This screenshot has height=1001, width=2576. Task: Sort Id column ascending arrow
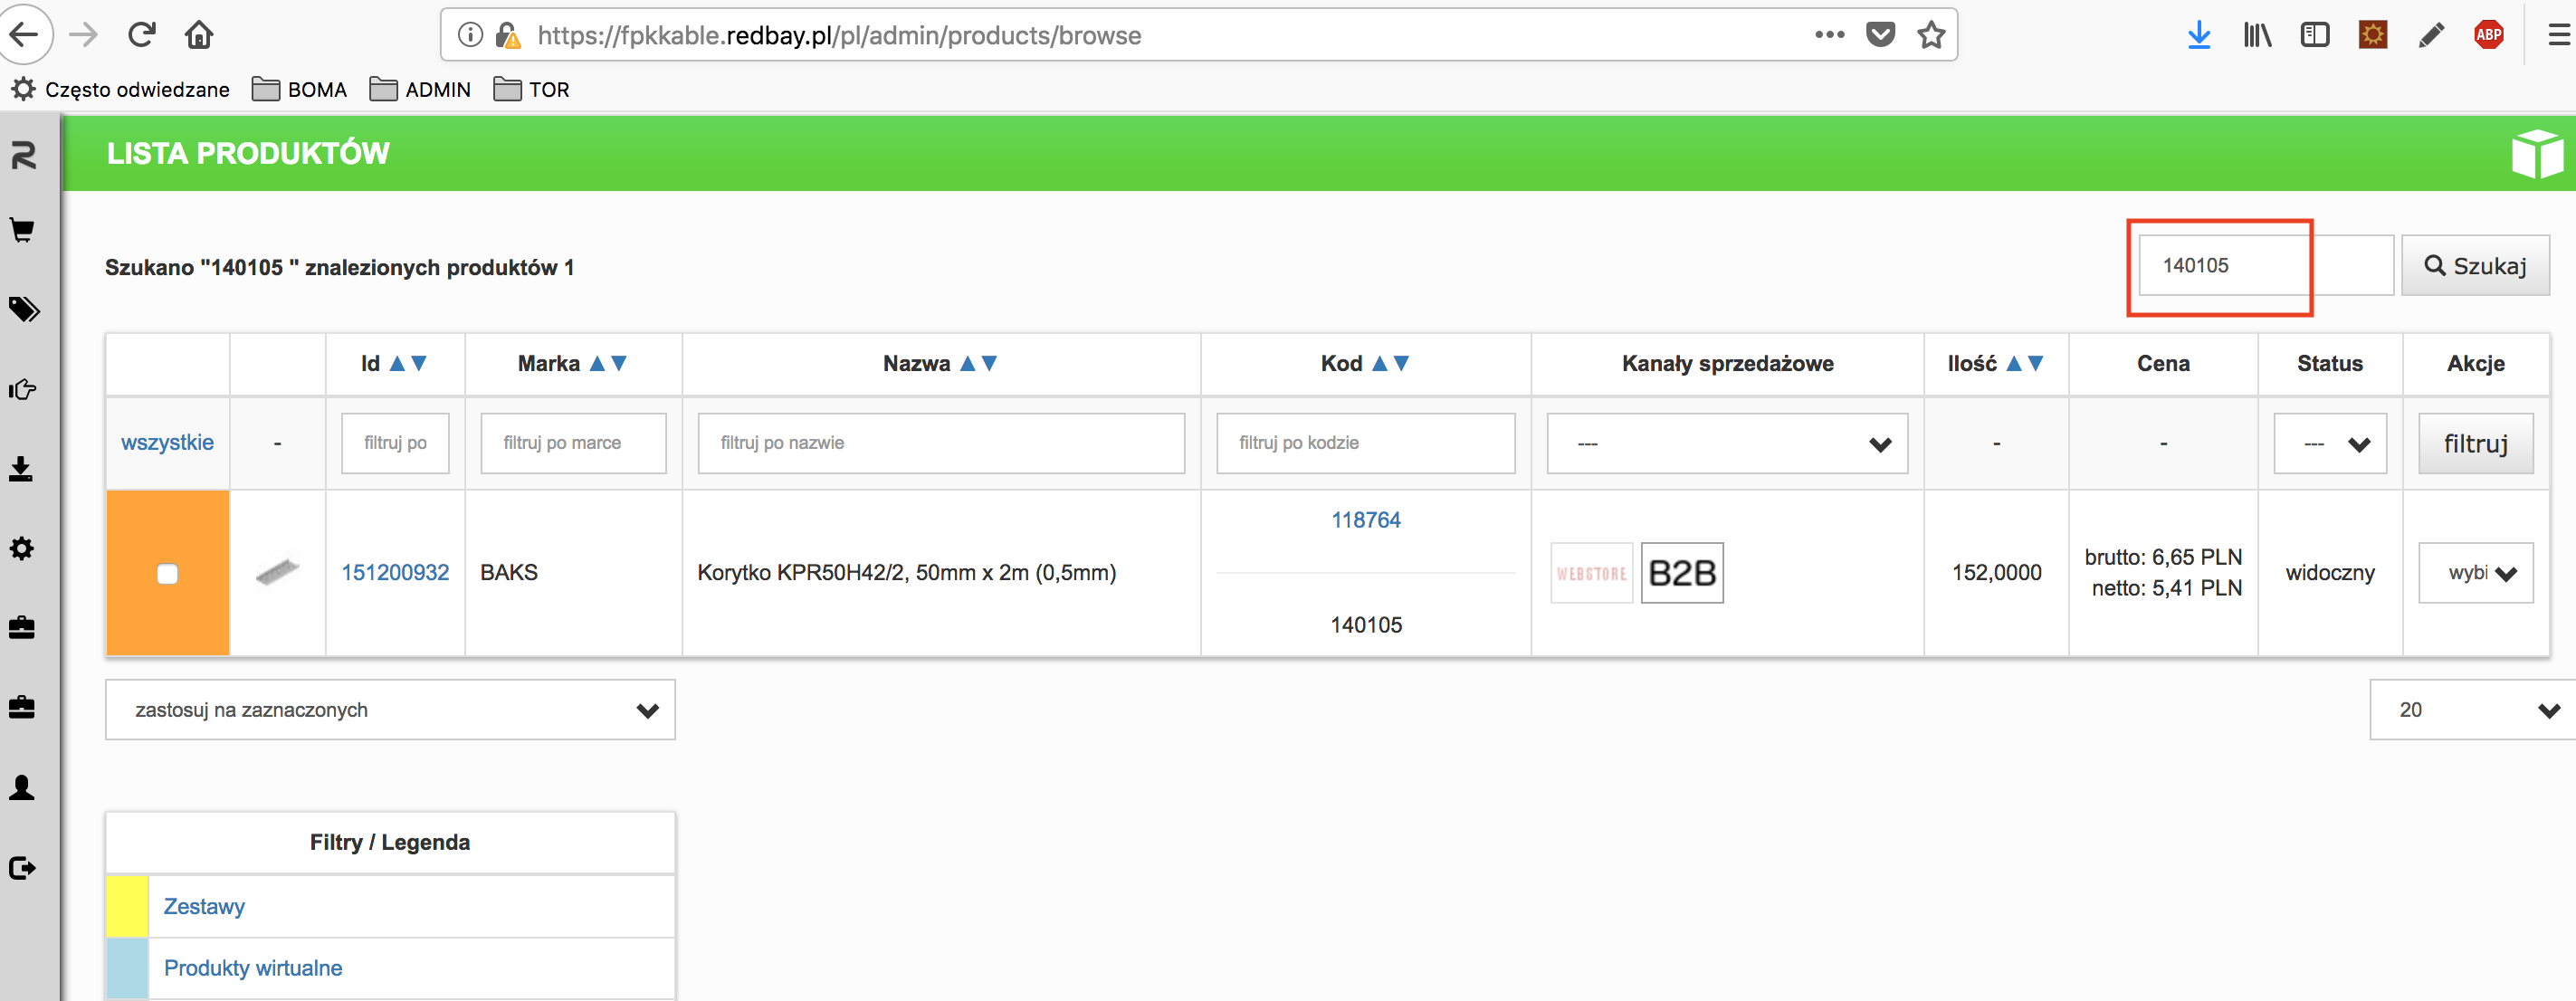pyautogui.click(x=397, y=364)
